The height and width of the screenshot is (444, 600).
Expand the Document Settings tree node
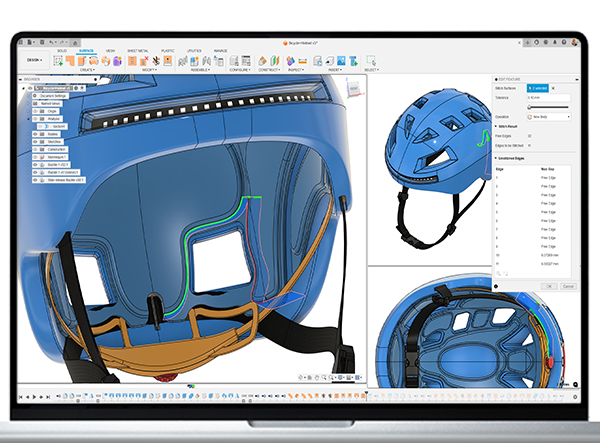point(28,96)
